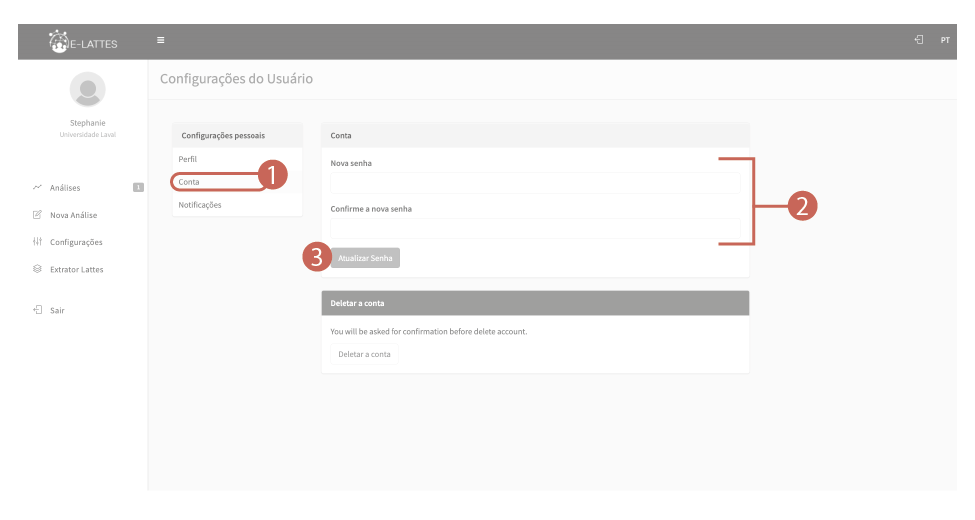The width and height of the screenshot is (975, 520).
Task: Switch to Notificações settings tab
Action: (x=200, y=204)
